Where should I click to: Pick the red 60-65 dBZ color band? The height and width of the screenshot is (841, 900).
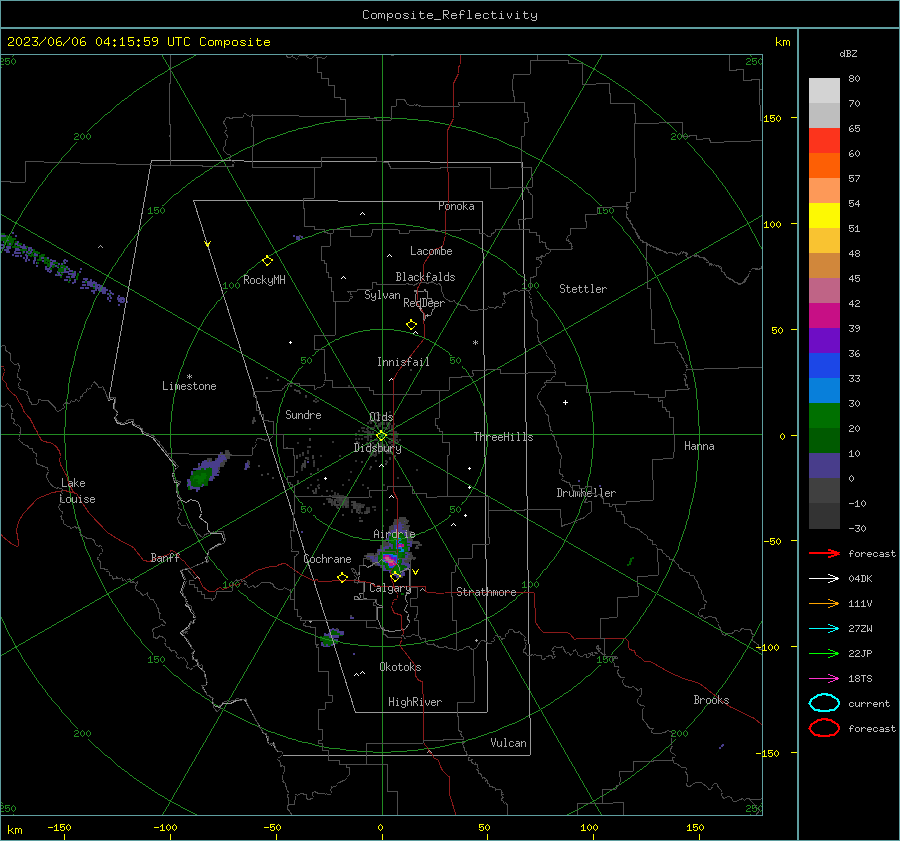(824, 141)
